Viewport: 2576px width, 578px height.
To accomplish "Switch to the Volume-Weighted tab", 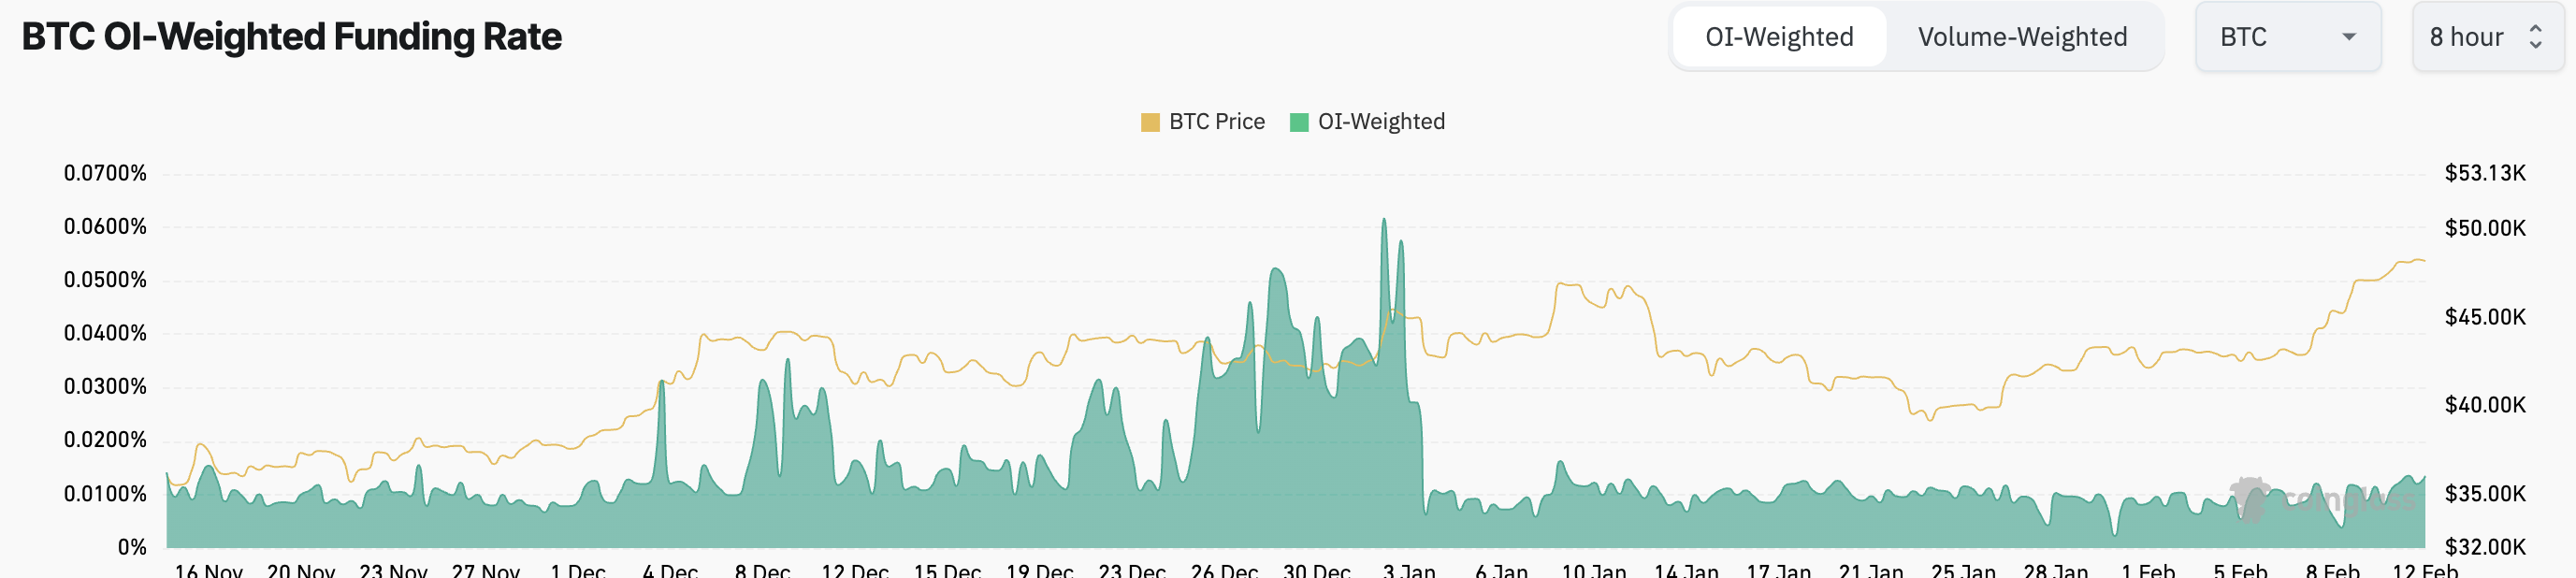I will pyautogui.click(x=2021, y=37).
